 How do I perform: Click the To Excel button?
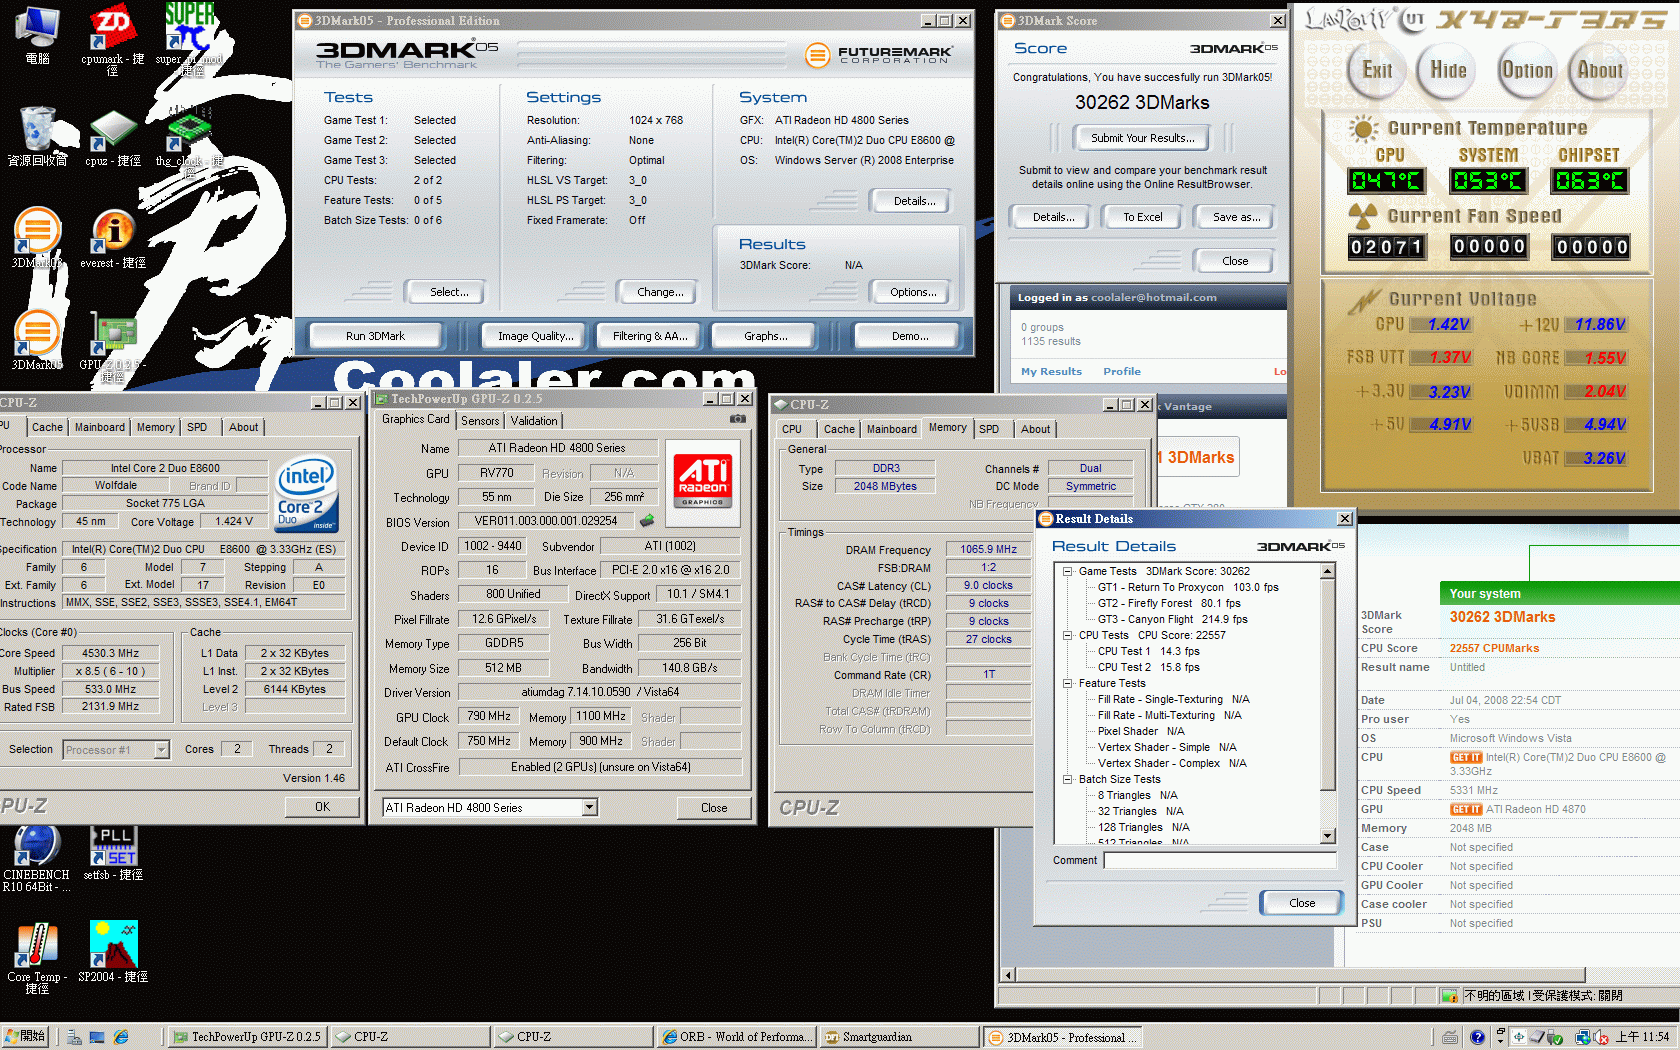[x=1142, y=217]
